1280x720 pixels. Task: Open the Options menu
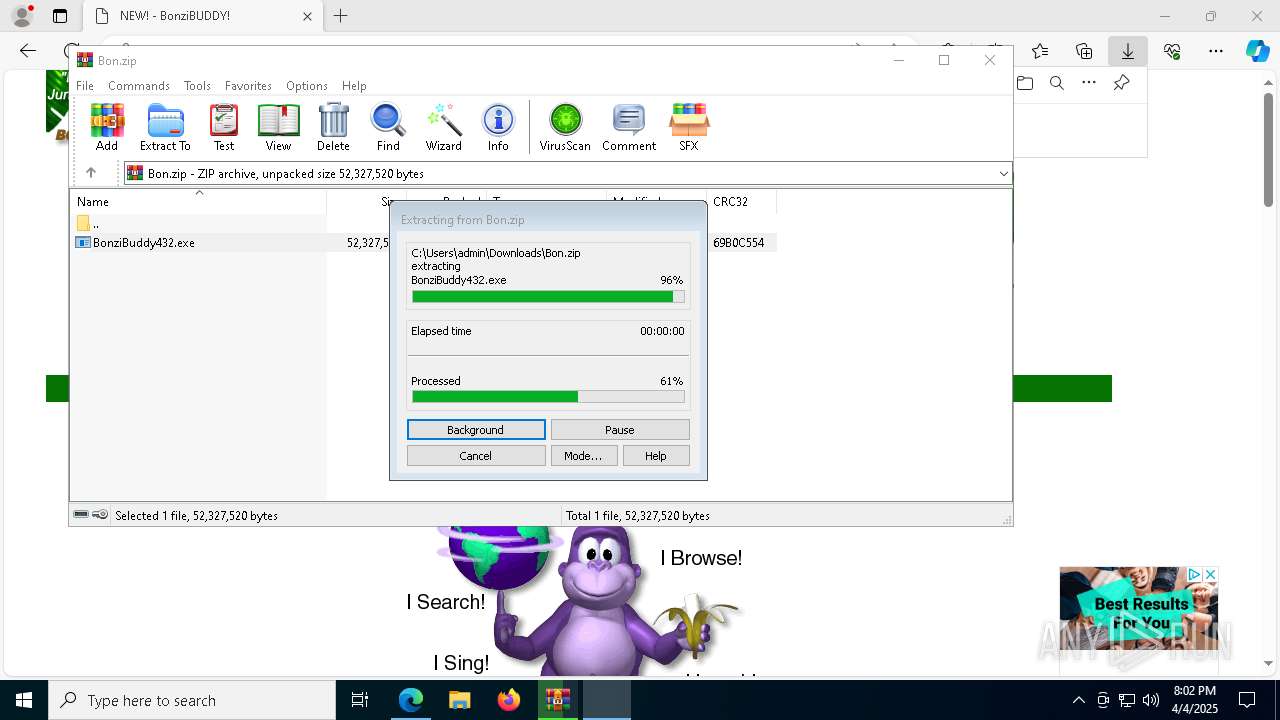306,86
